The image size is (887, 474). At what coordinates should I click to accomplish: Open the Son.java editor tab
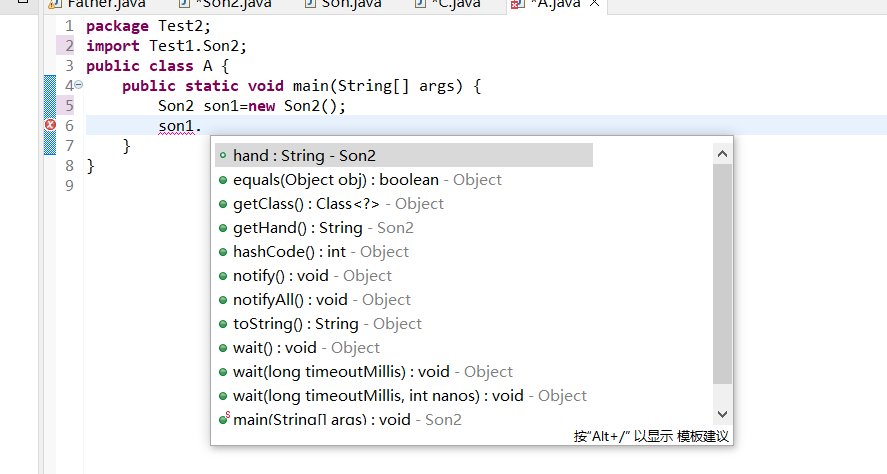click(343, 5)
